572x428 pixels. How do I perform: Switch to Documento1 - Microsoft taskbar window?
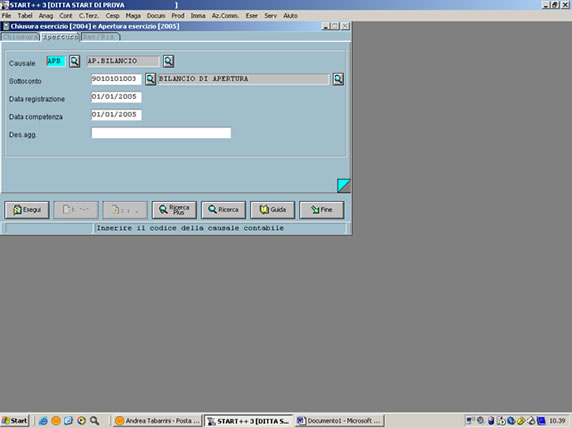coord(340,421)
